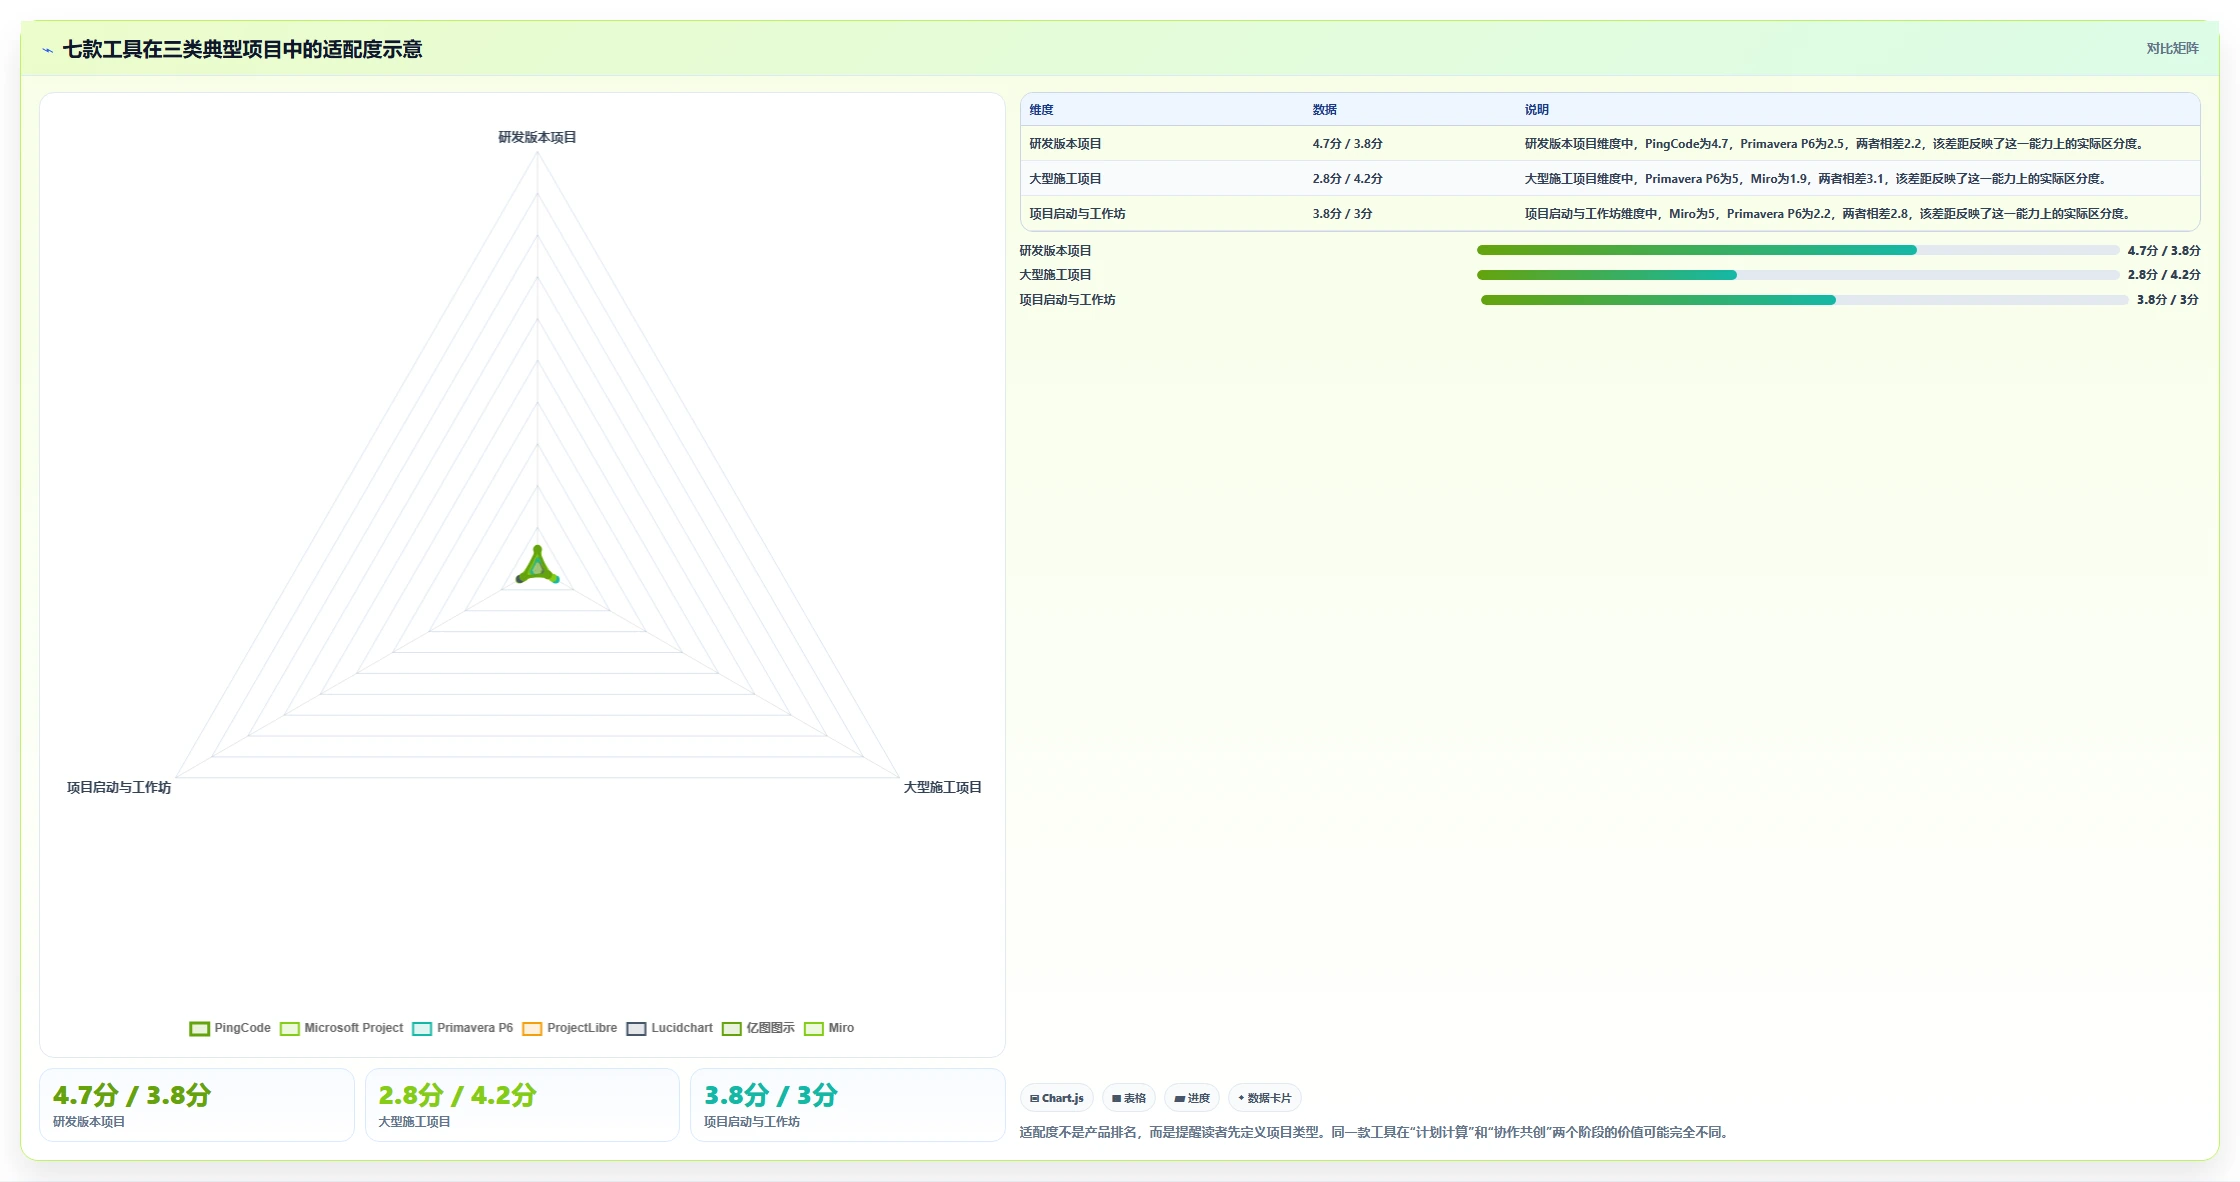Click the 3.8分 / 3分 table cell
The height and width of the screenshot is (1182, 2240).
tap(1342, 214)
